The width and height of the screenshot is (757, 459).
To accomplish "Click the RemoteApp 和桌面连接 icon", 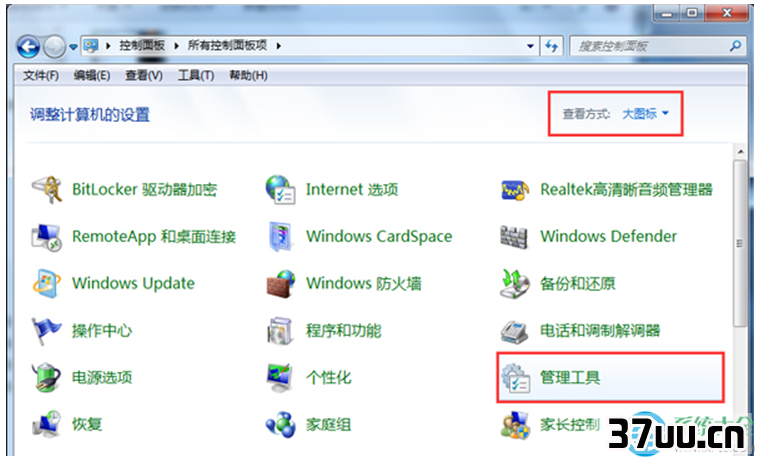I will point(47,236).
